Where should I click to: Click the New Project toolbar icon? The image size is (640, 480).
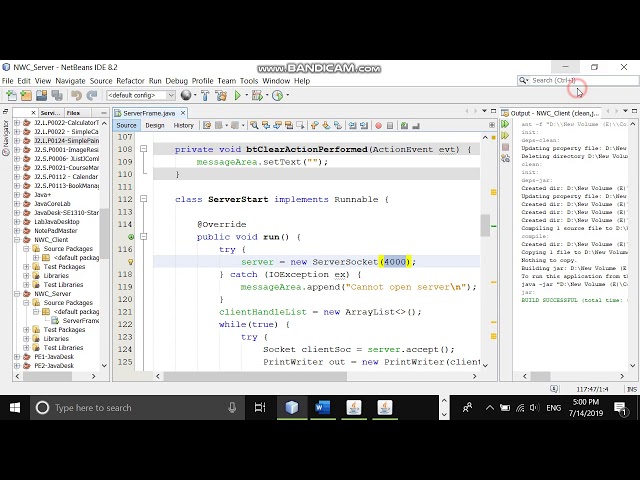click(x=26, y=96)
